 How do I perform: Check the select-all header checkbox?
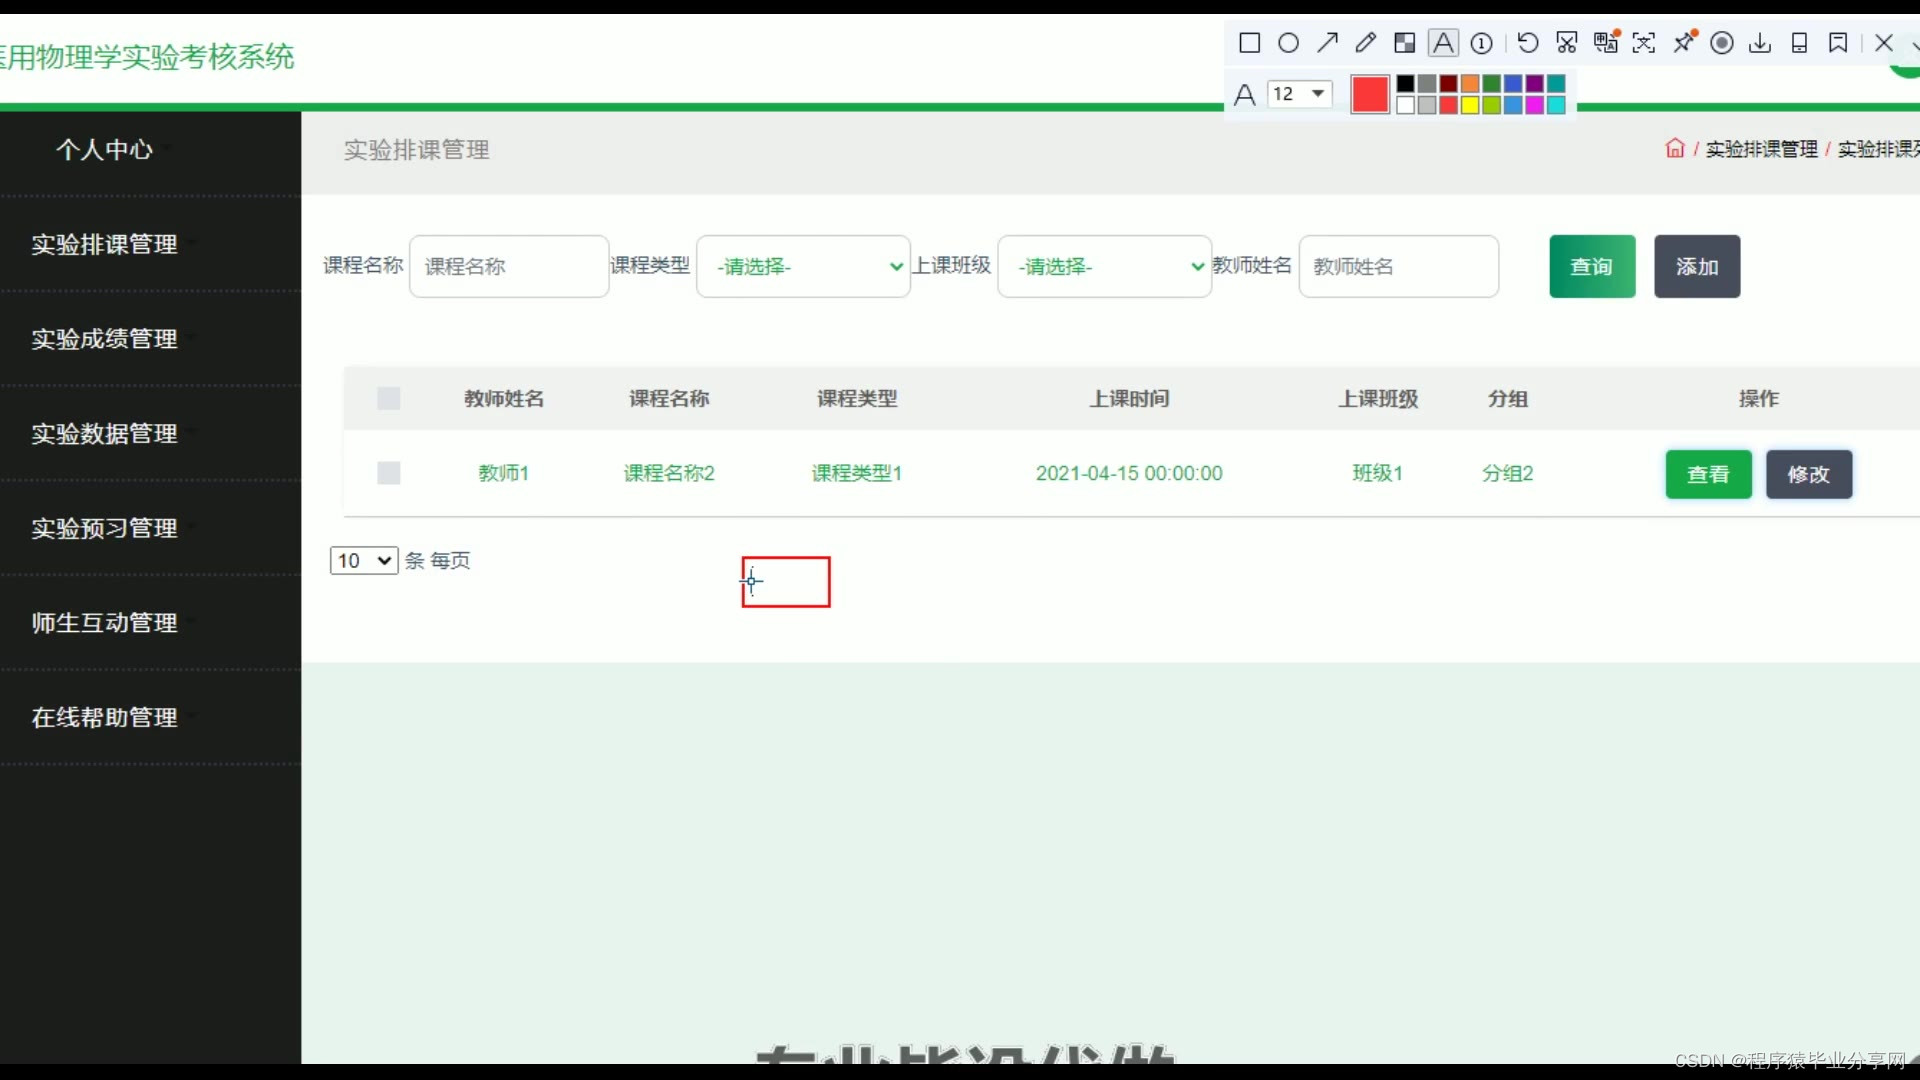(389, 399)
